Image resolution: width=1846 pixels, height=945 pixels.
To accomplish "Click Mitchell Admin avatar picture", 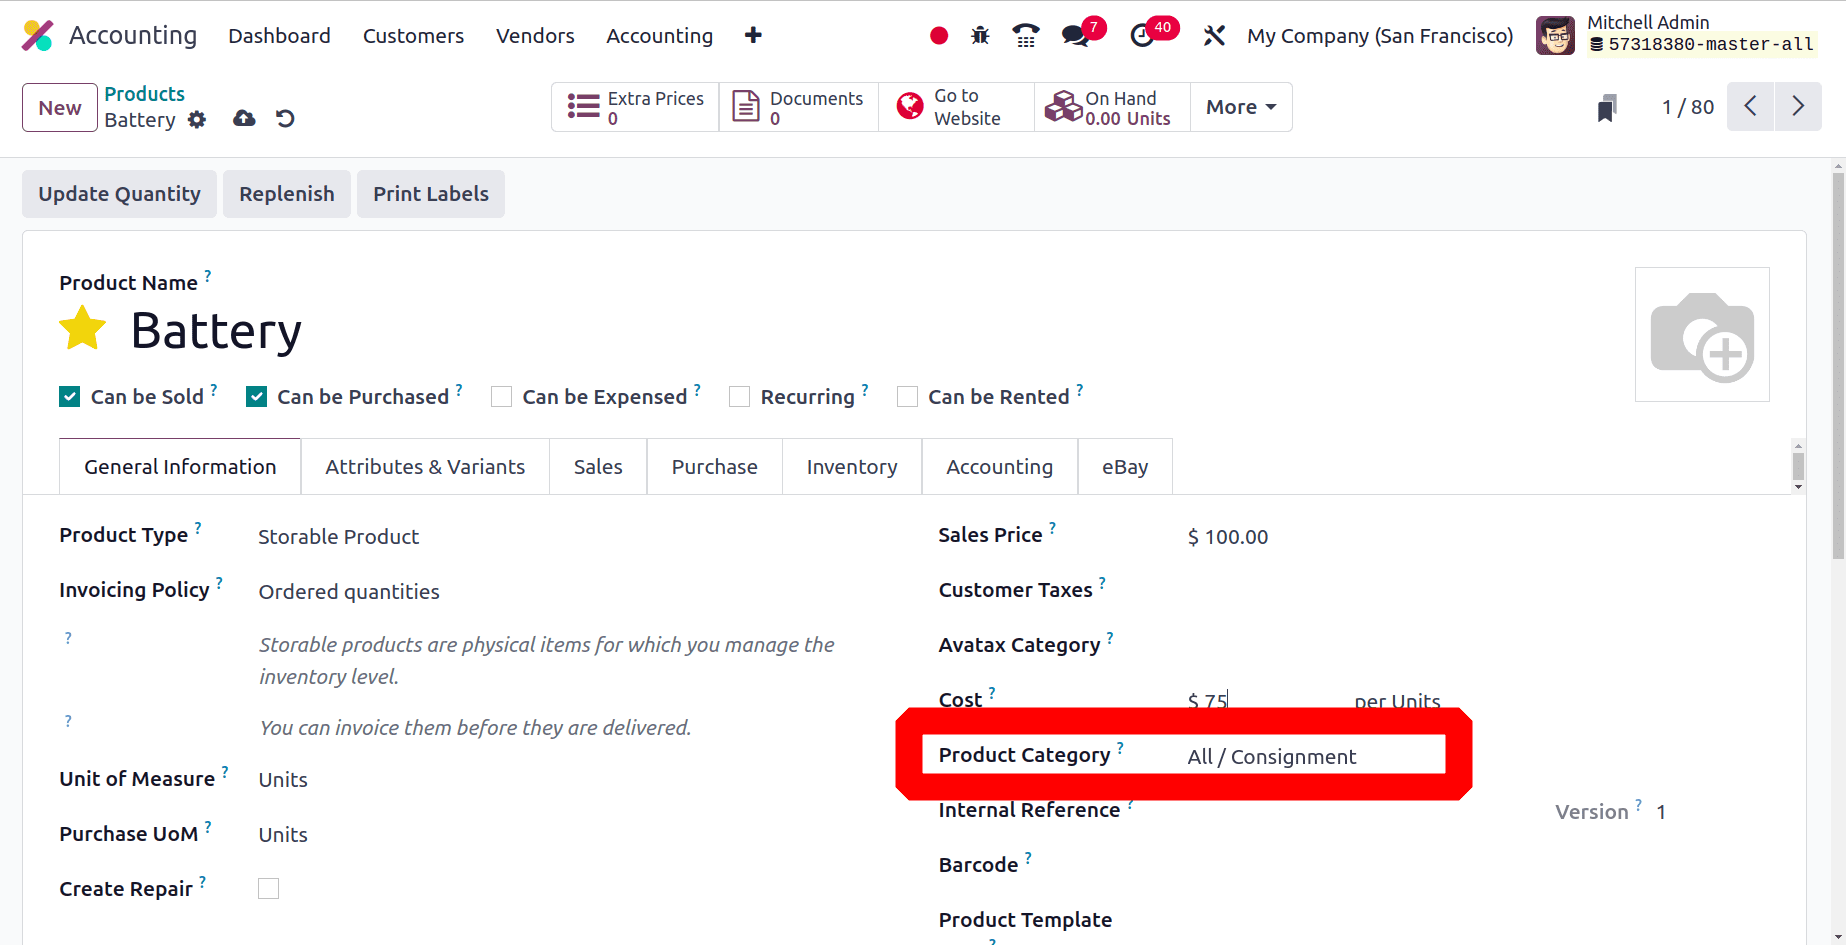I will 1555,36.
